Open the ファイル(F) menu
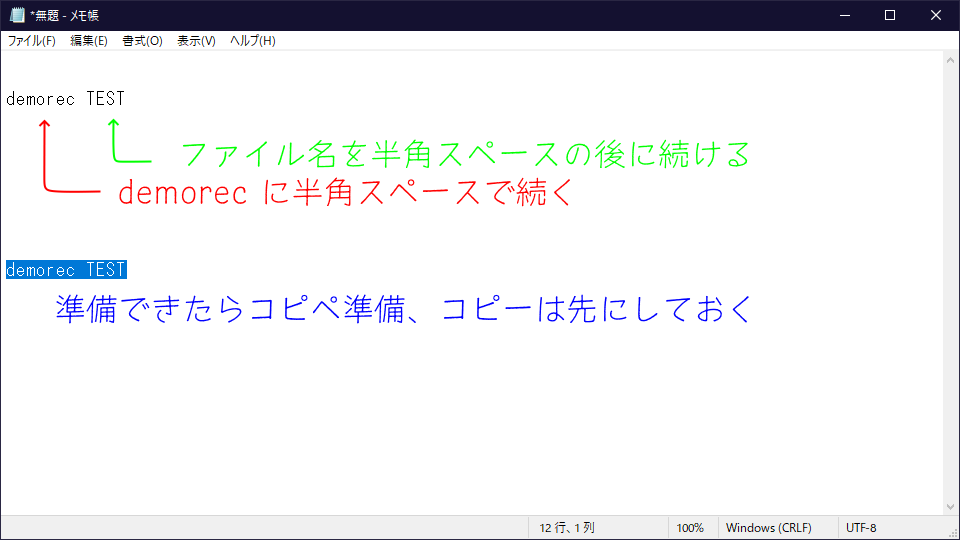 pyautogui.click(x=31, y=41)
